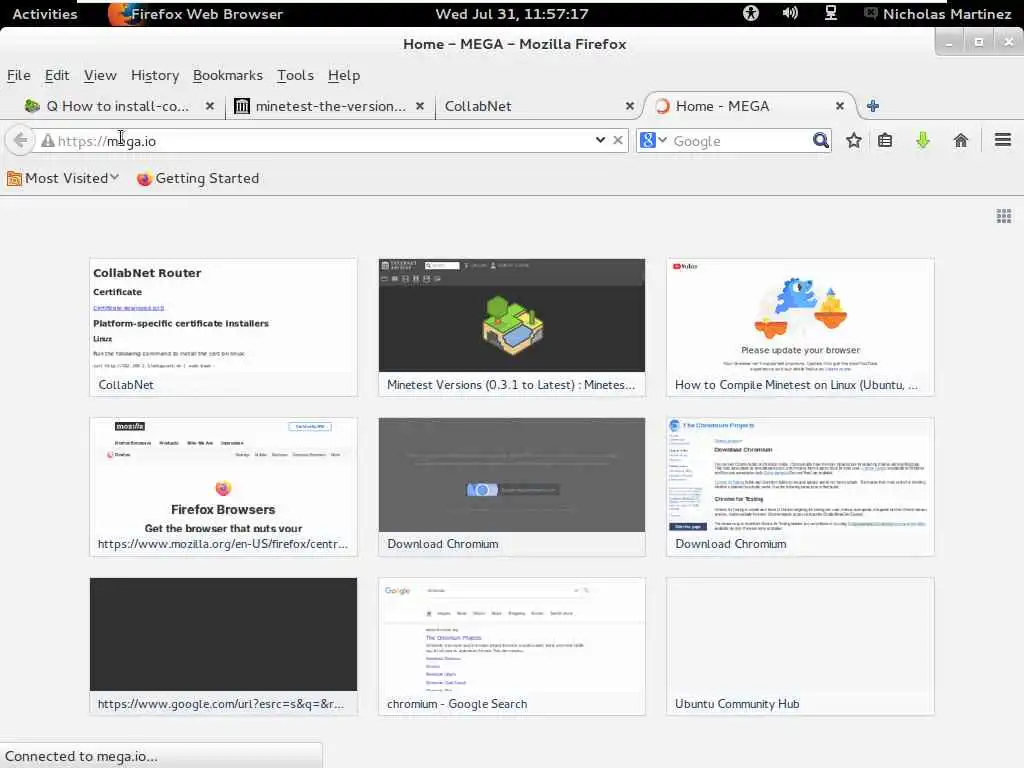Close the Home - MEGA tab
This screenshot has width=1024, height=768.
(x=839, y=106)
